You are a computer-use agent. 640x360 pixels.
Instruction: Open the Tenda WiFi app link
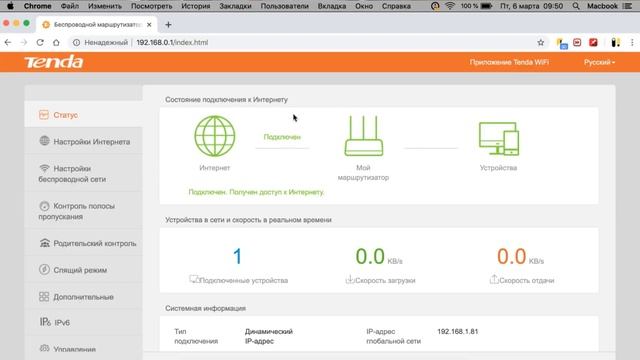pos(509,62)
